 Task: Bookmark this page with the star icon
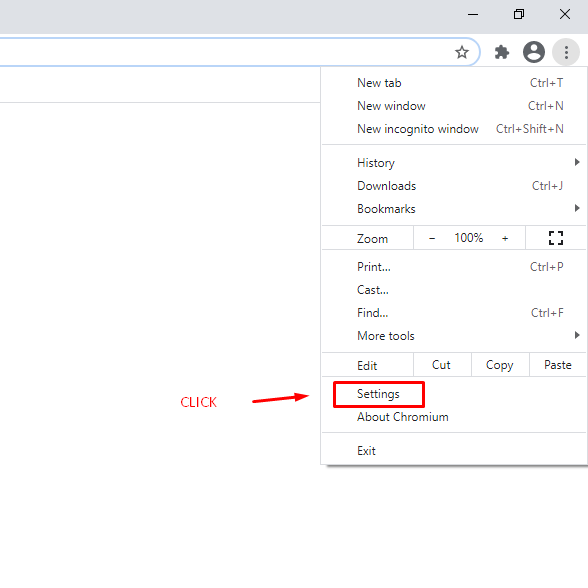(462, 52)
